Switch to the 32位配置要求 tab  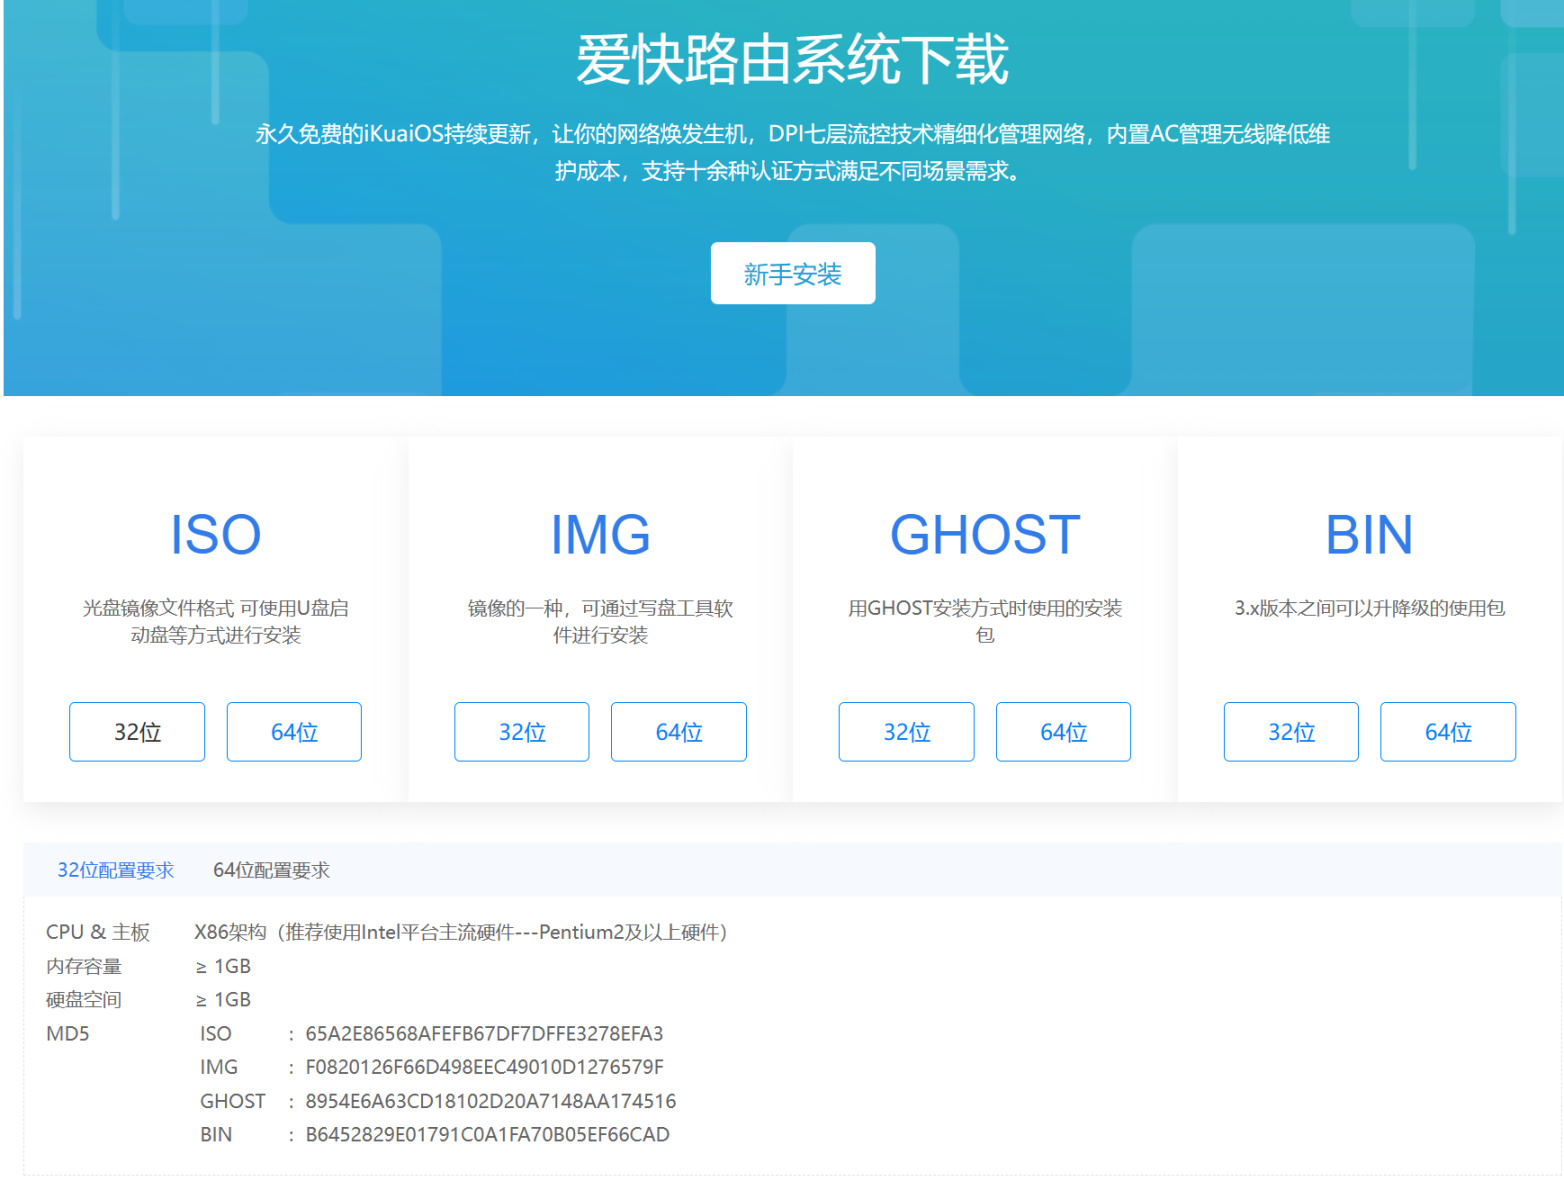(115, 870)
